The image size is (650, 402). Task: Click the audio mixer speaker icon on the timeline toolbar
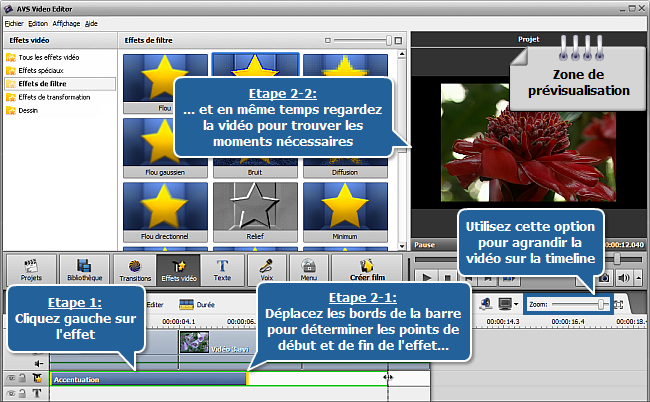click(485, 304)
